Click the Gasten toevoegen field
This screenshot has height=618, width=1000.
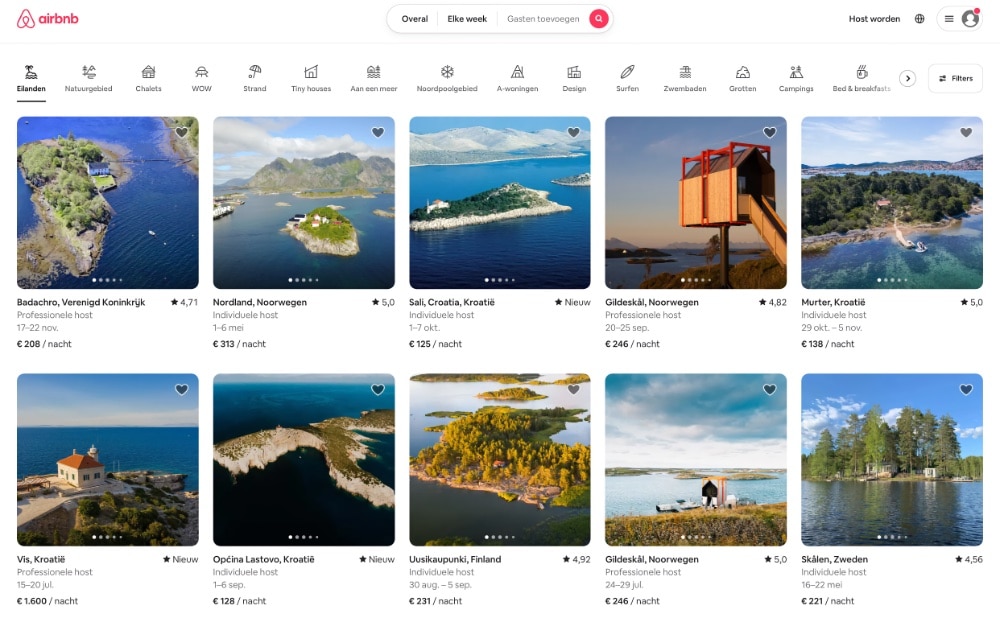(543, 18)
